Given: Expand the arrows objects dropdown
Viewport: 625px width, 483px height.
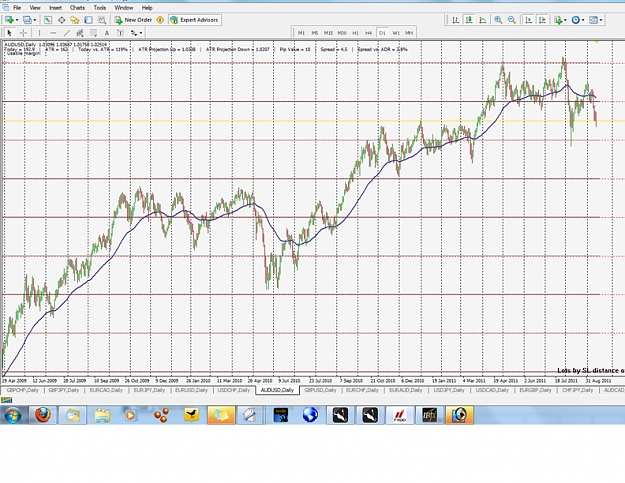Looking at the screenshot, I should pyautogui.click(x=141, y=33).
